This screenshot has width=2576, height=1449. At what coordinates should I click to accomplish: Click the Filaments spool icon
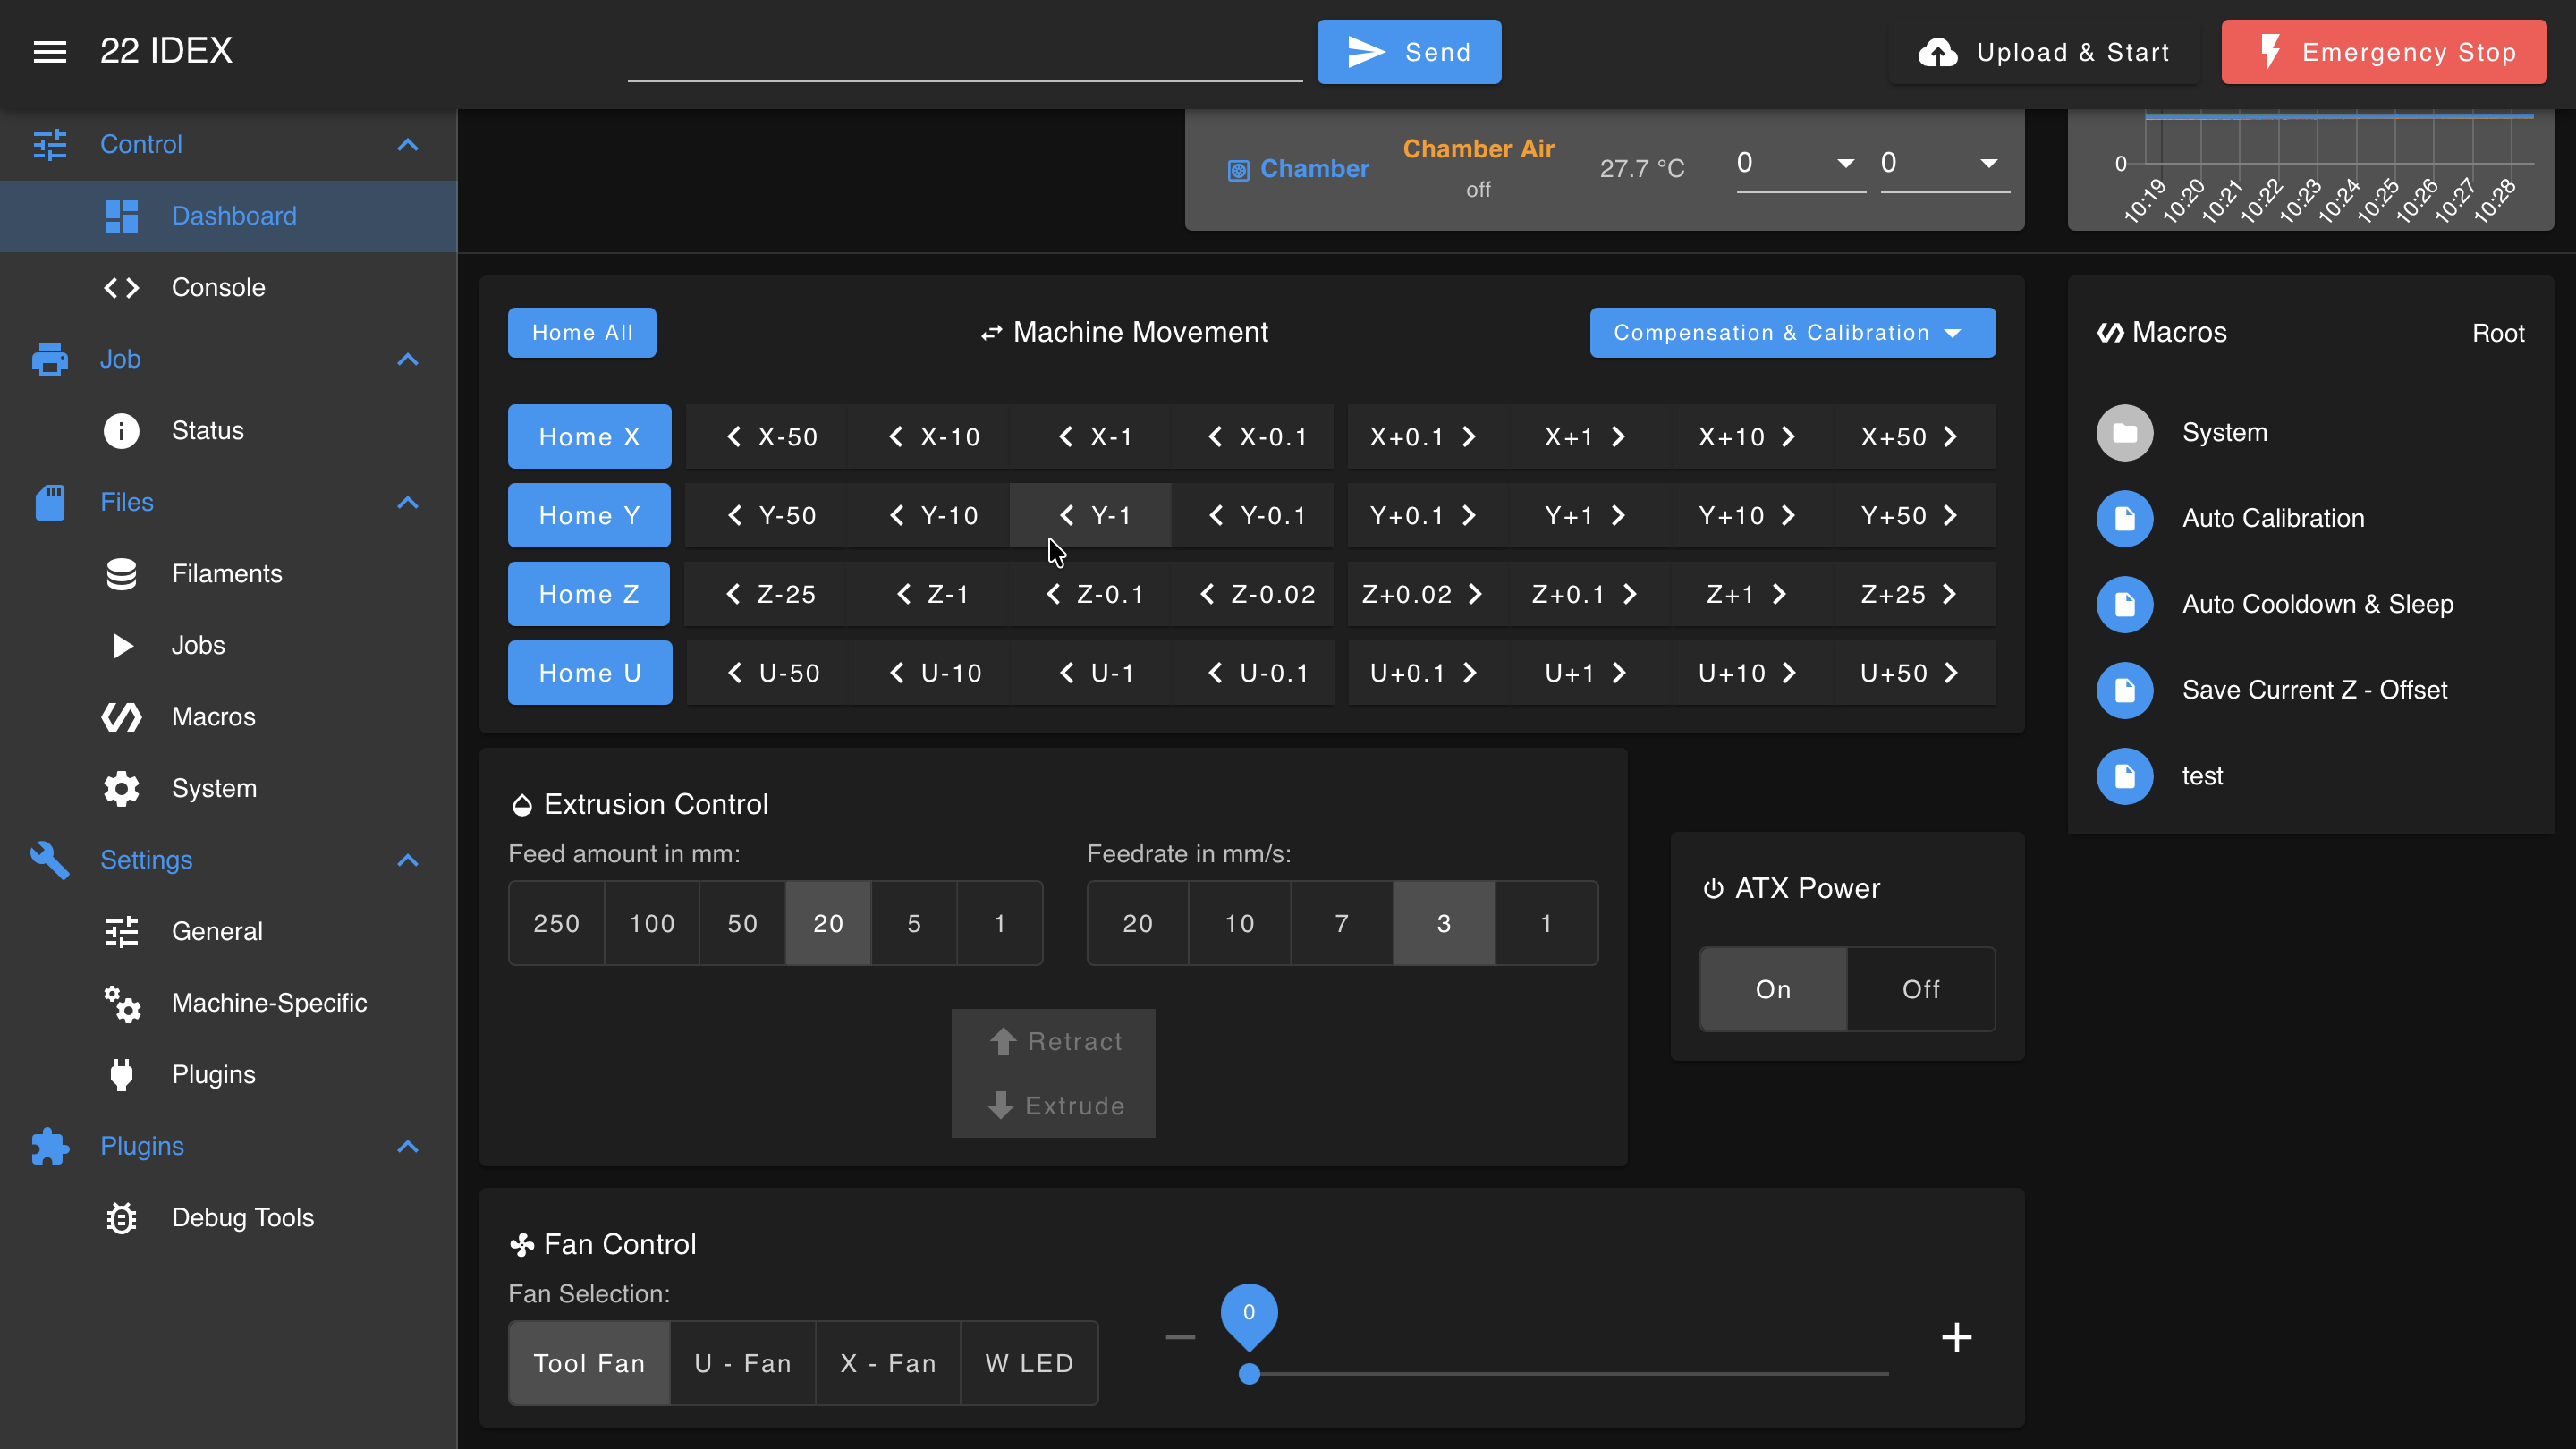pyautogui.click(x=121, y=574)
